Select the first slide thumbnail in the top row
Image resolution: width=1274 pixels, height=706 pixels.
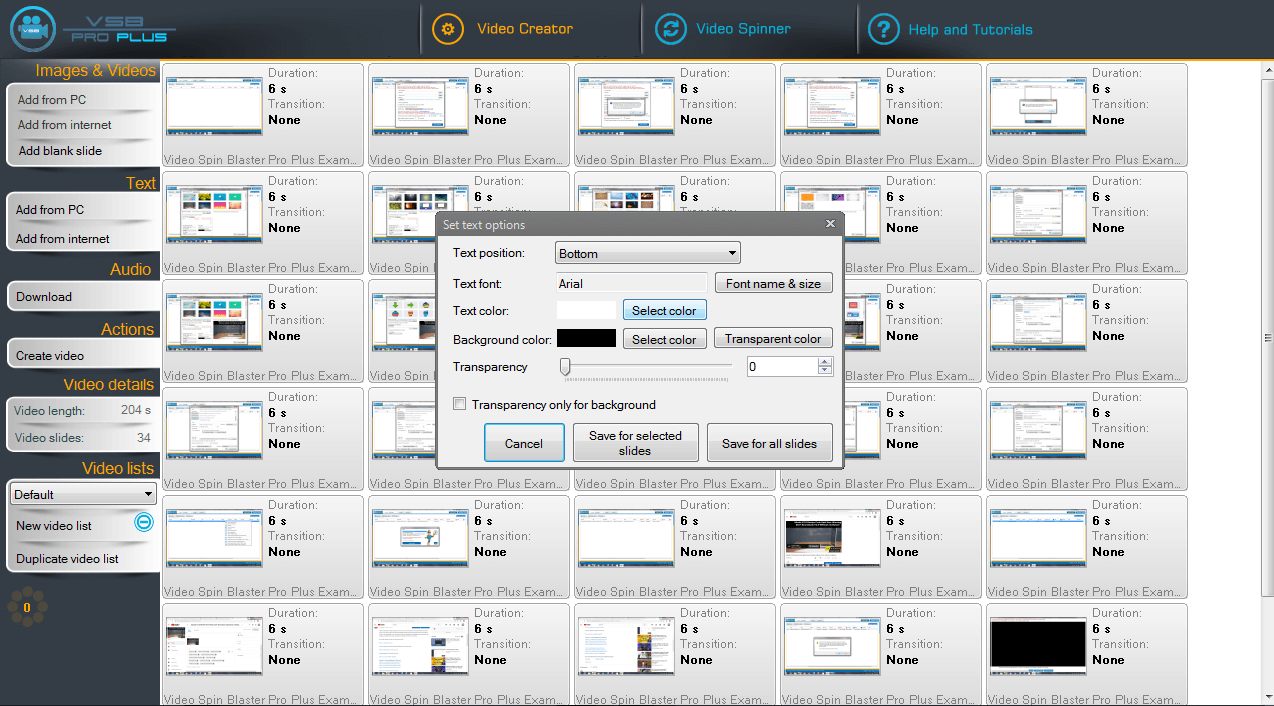tap(213, 104)
